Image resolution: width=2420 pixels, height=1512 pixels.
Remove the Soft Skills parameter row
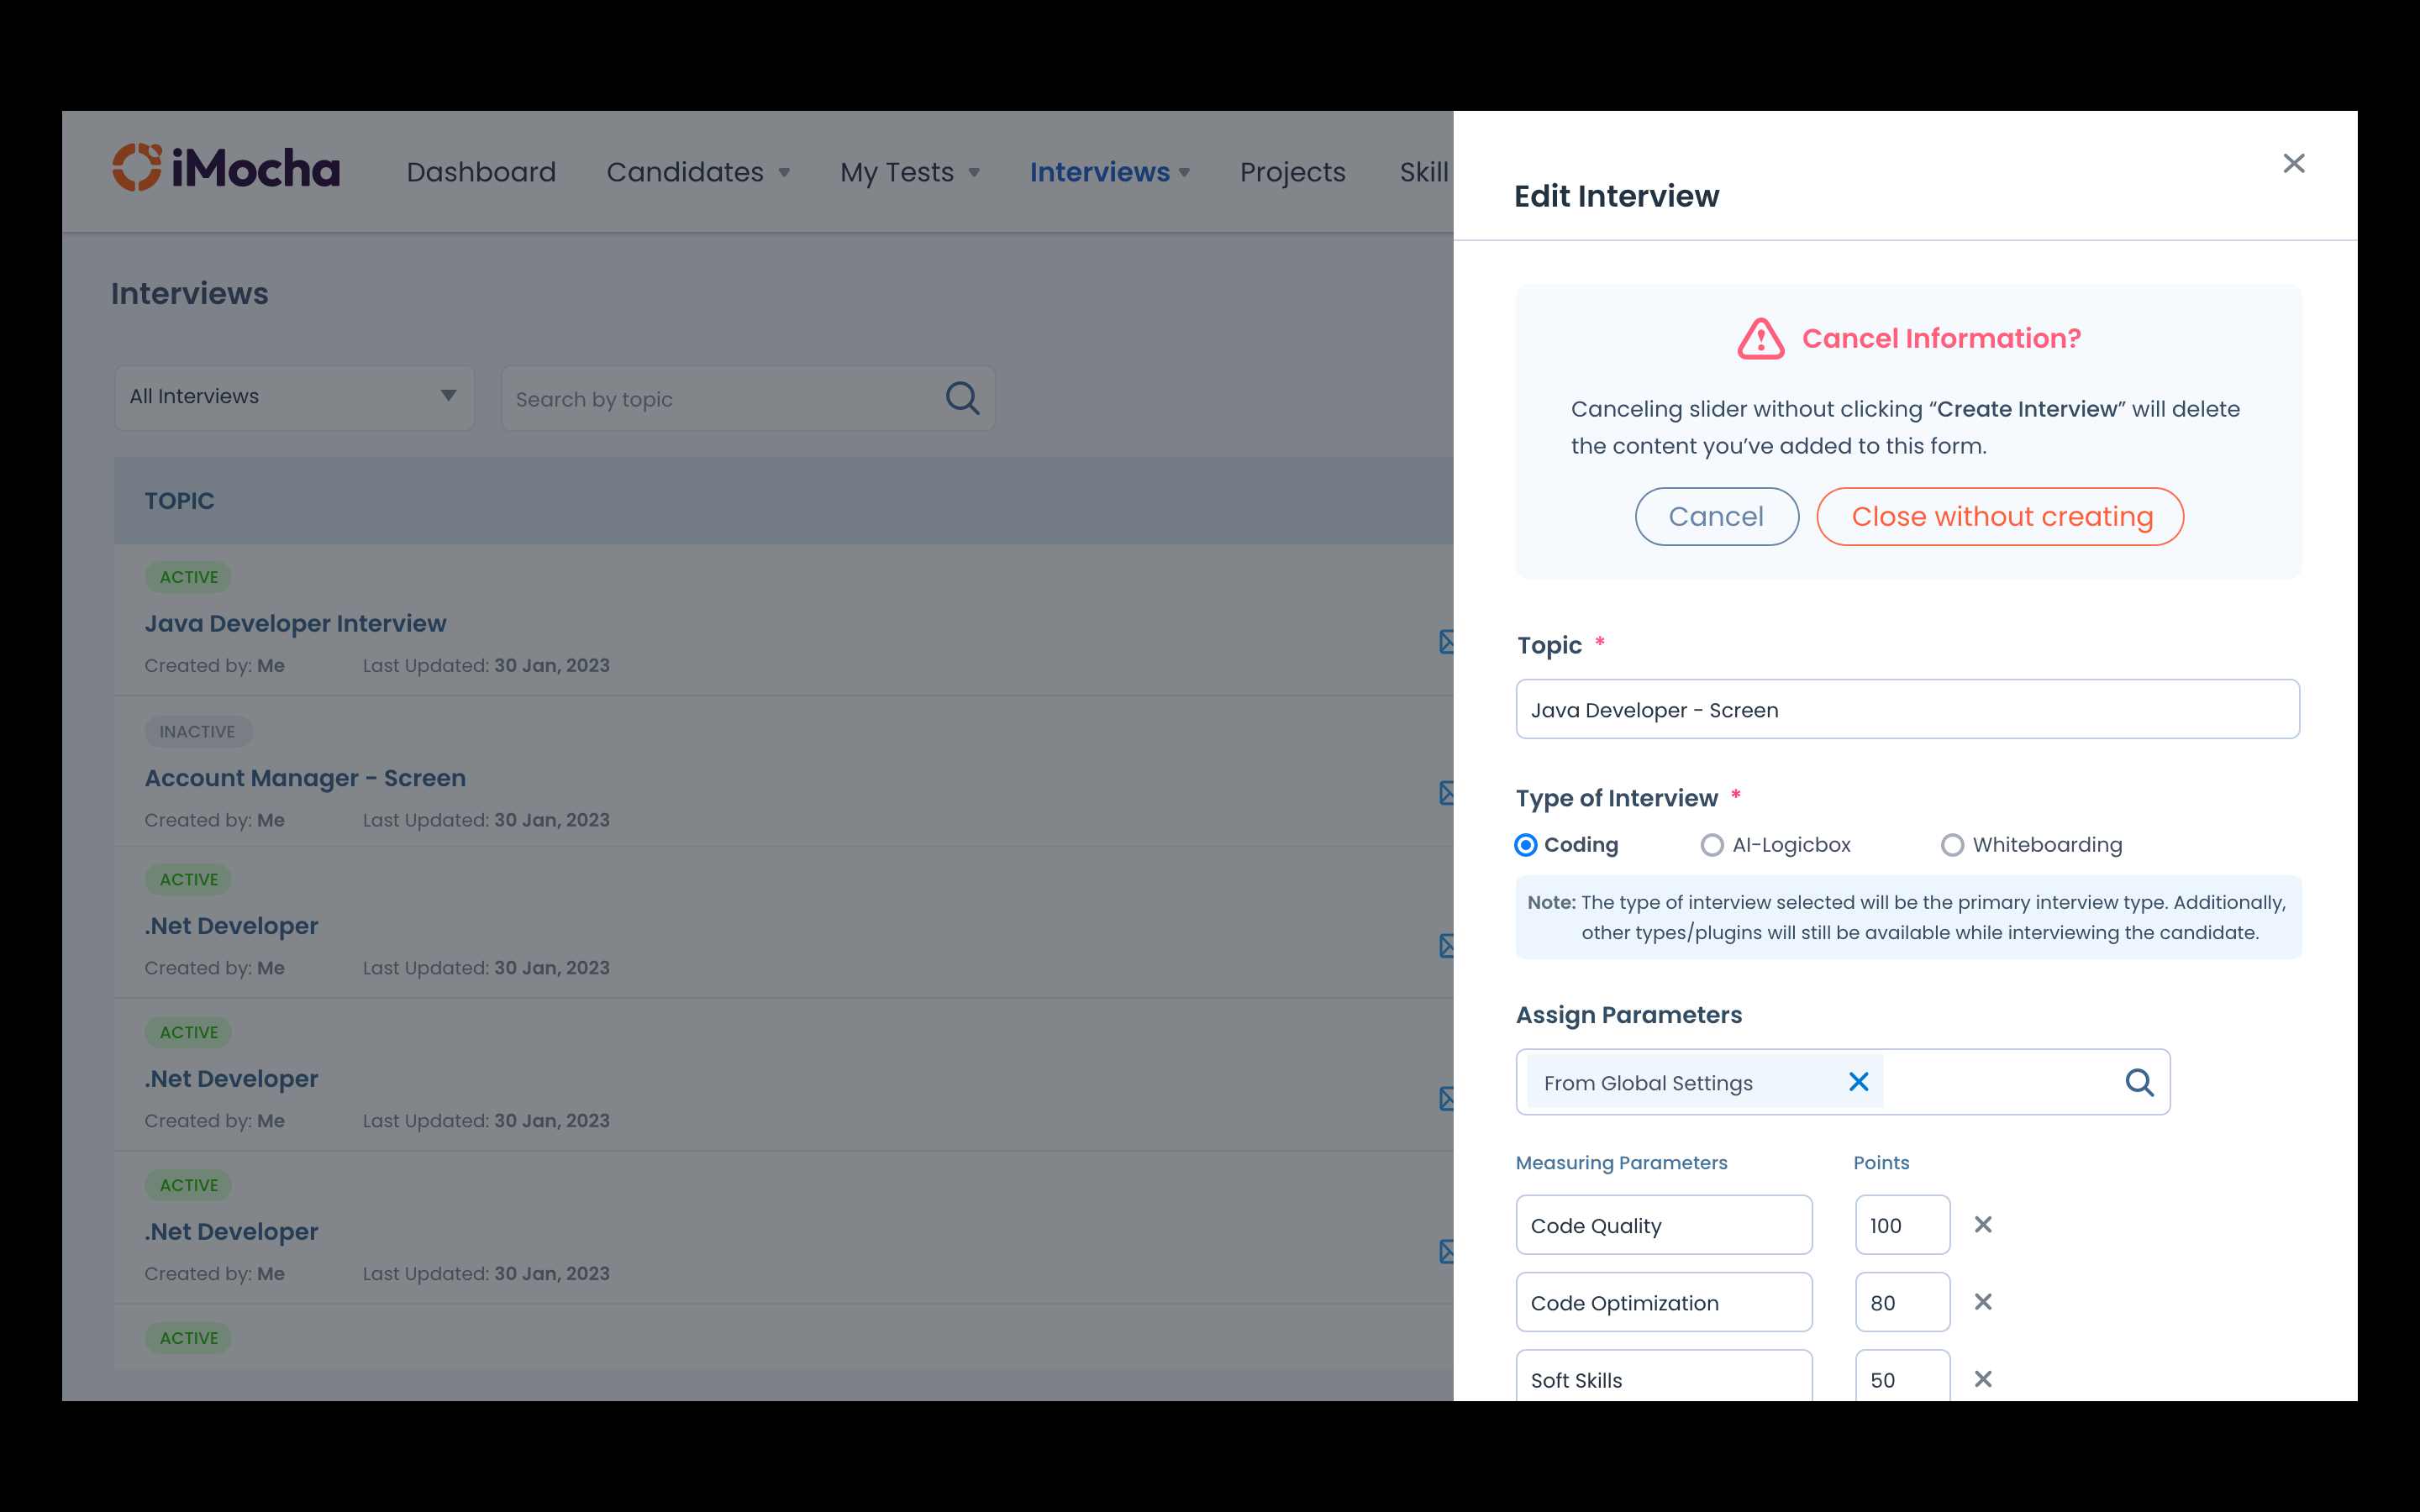click(x=1983, y=1379)
